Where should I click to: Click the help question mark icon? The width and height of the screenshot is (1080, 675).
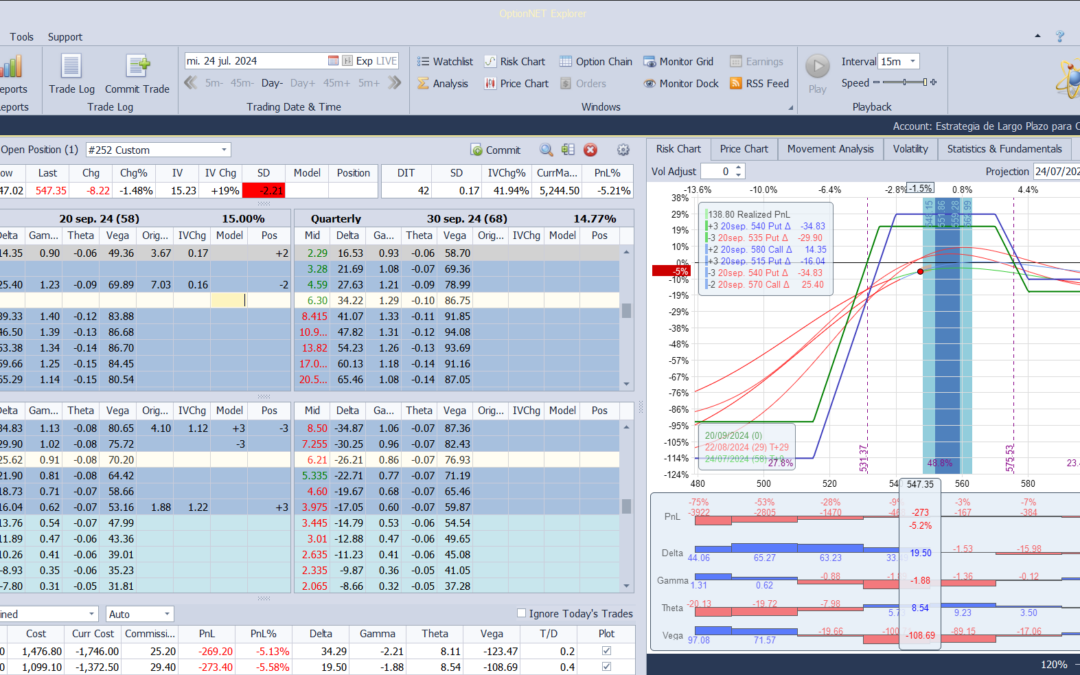(x=1060, y=37)
